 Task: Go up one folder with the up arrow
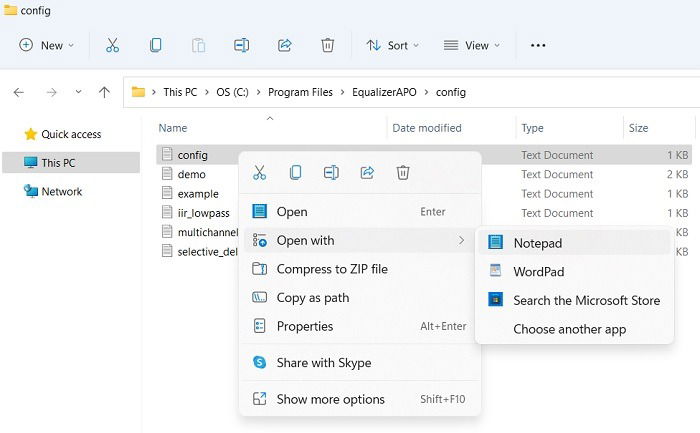click(104, 92)
